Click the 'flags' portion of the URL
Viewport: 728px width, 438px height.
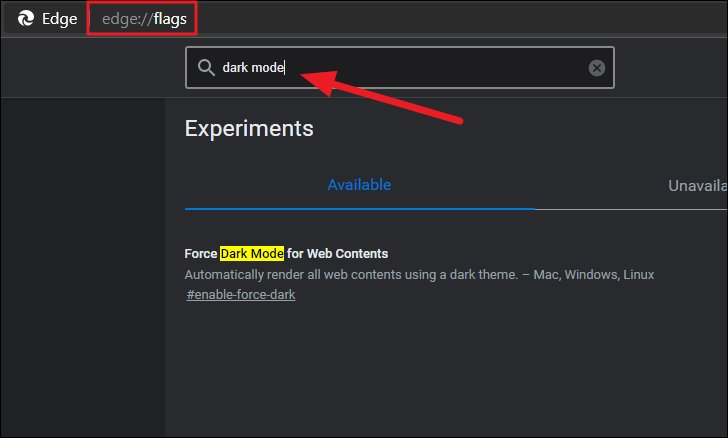[170, 19]
